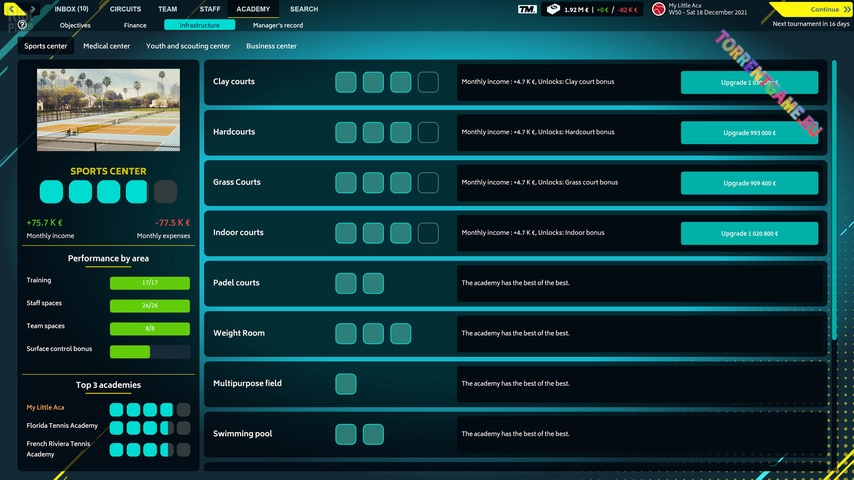Click the Surface control bonus progress bar
854x480 pixels.
(149, 352)
